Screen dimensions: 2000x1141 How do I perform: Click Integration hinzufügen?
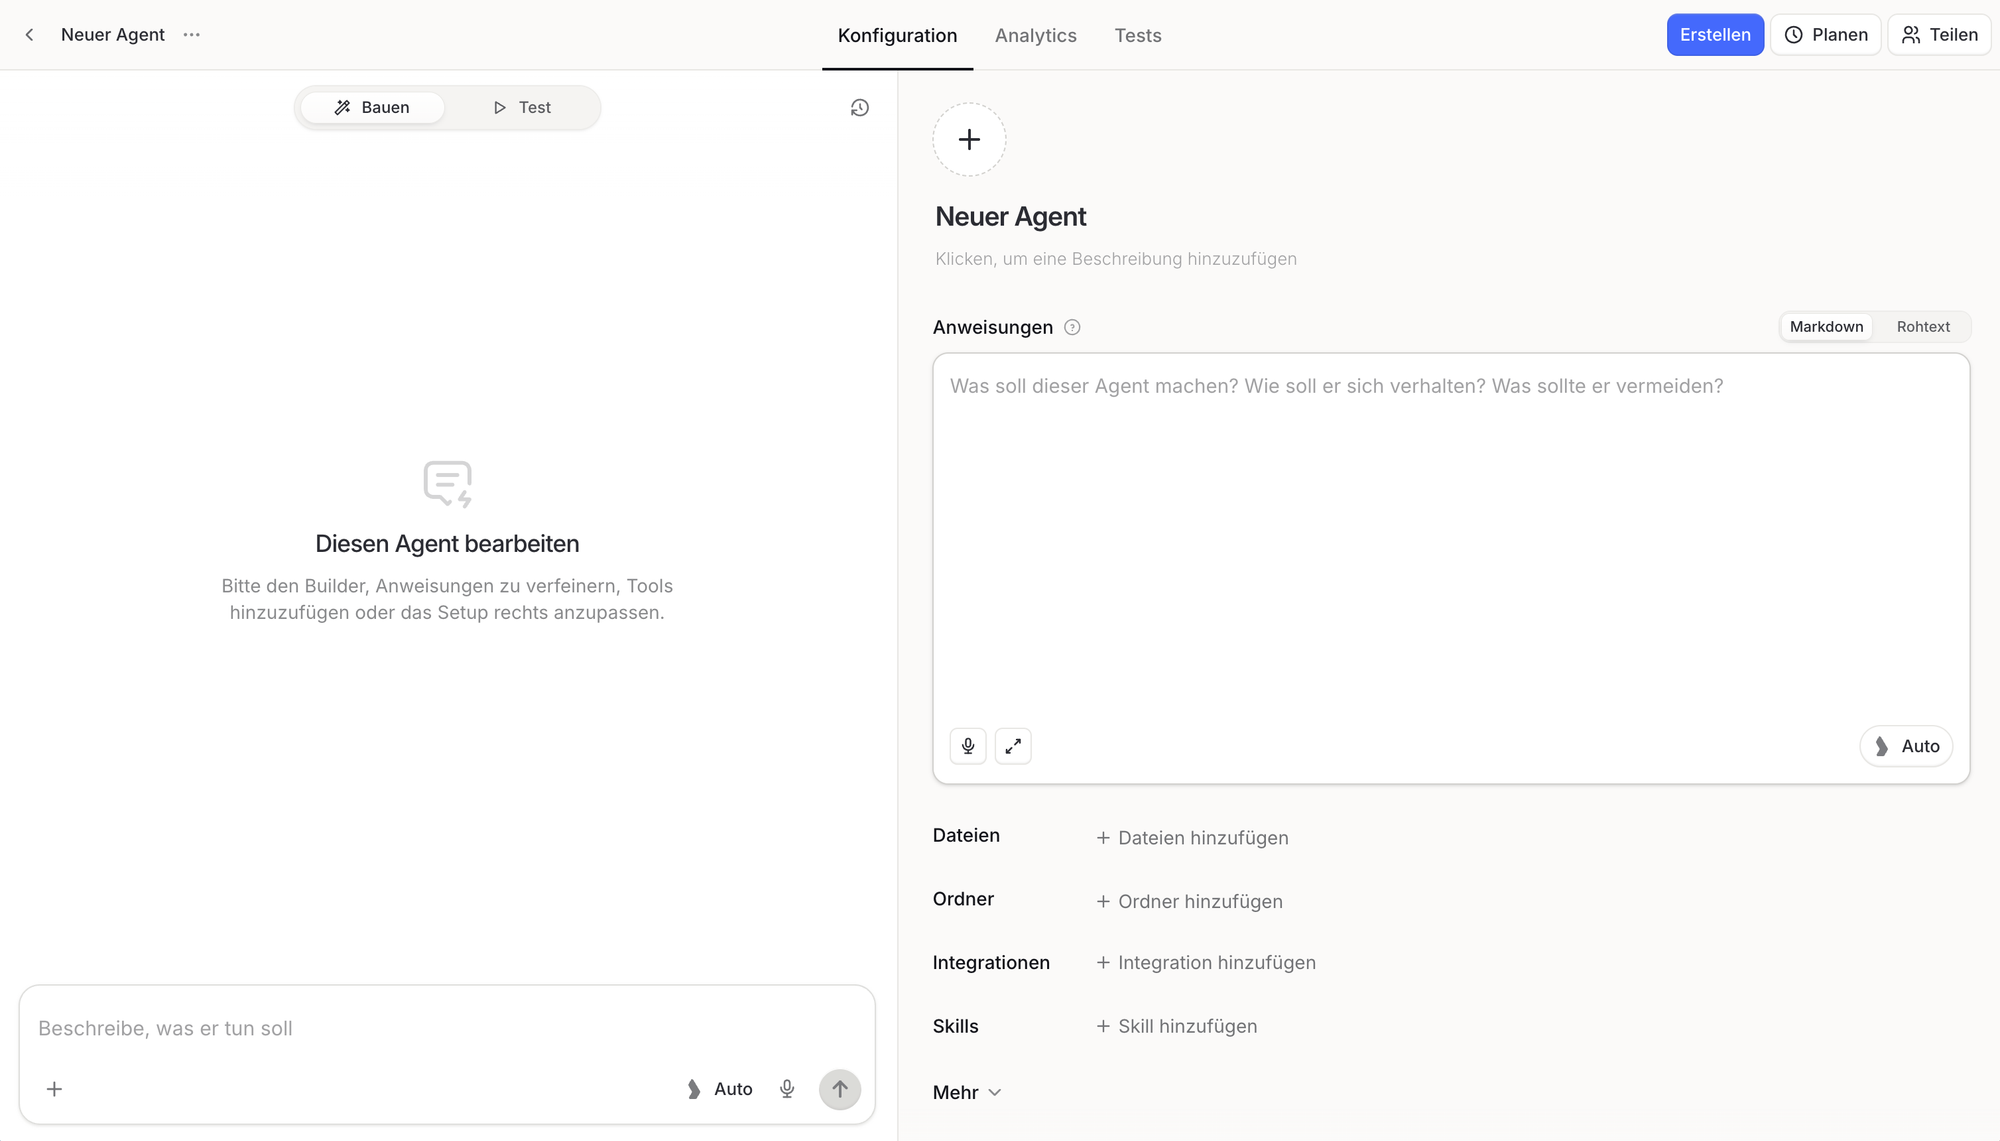(1206, 963)
